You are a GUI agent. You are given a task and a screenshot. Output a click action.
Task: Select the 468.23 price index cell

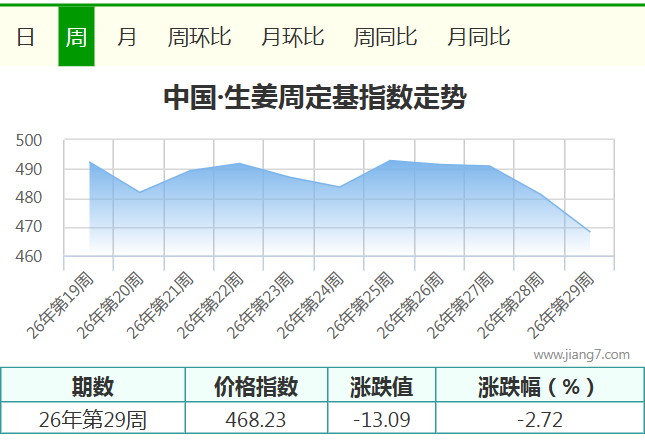256,419
